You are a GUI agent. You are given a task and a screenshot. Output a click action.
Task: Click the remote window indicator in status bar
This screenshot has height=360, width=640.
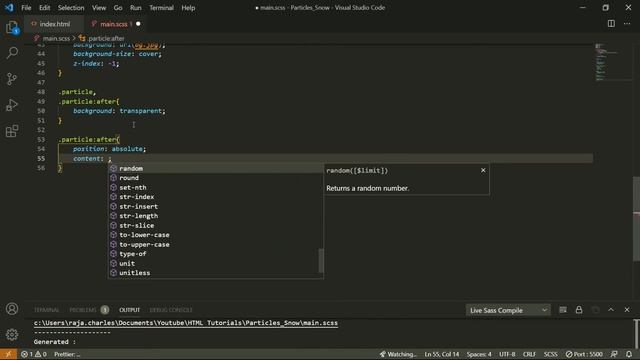pyautogui.click(x=8, y=354)
